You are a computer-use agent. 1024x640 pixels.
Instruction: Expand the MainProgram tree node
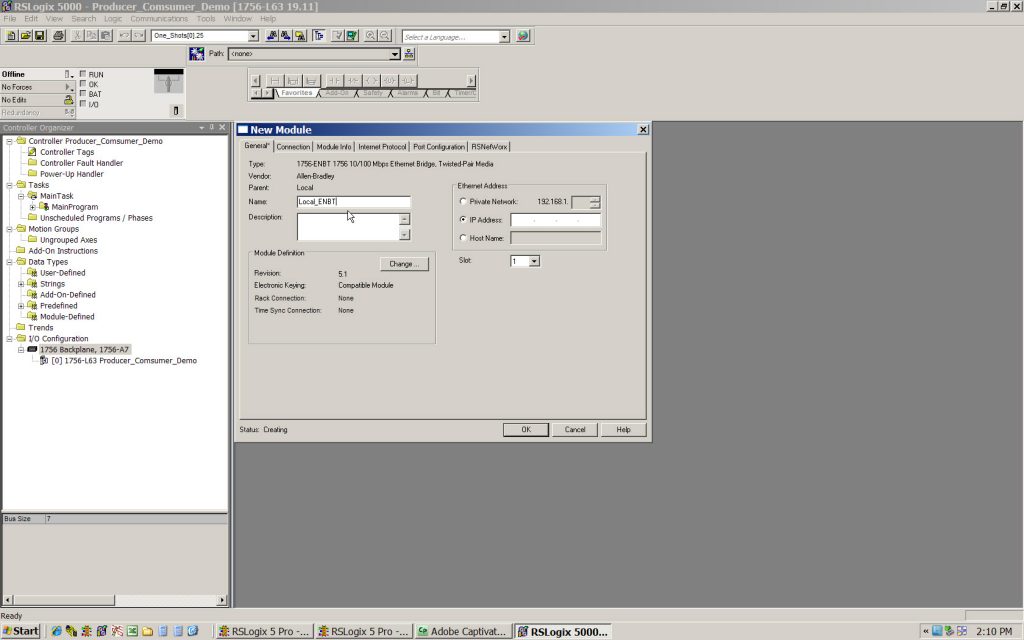tap(33, 207)
